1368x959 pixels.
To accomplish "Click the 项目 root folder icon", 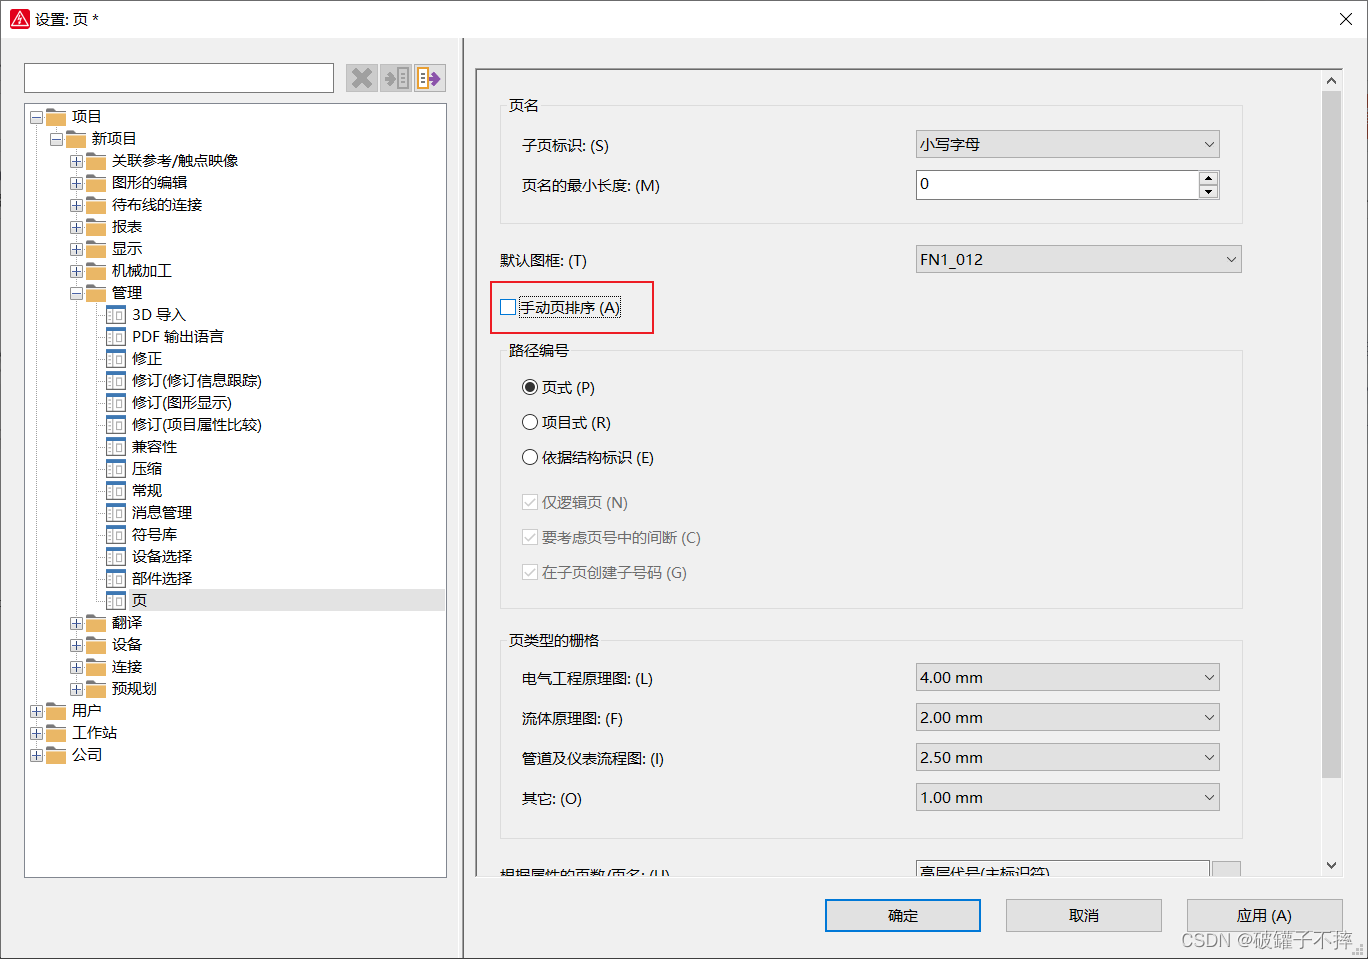I will click(x=56, y=117).
